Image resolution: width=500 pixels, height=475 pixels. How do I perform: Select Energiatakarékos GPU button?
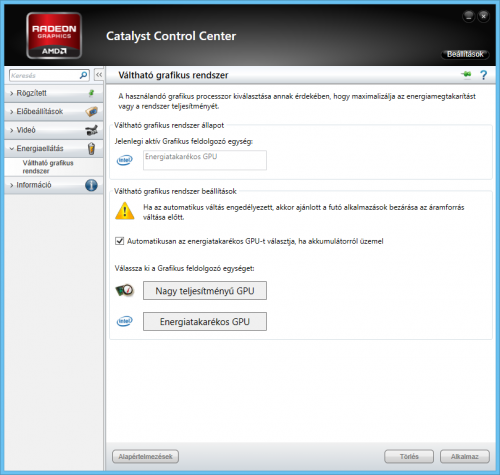tap(205, 321)
